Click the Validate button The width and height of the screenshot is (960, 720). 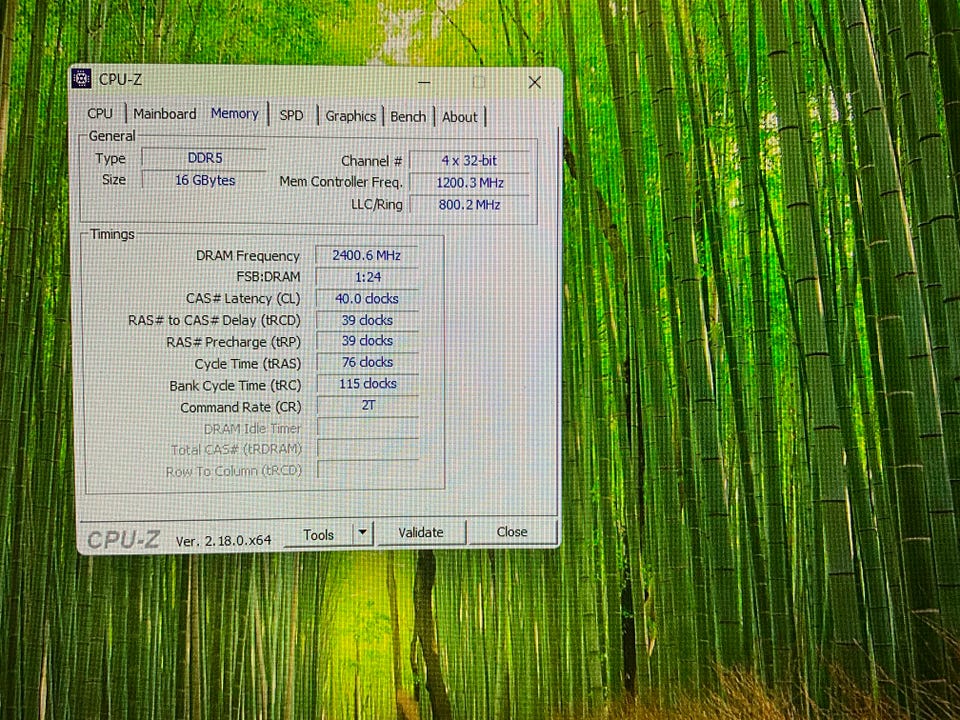point(421,533)
